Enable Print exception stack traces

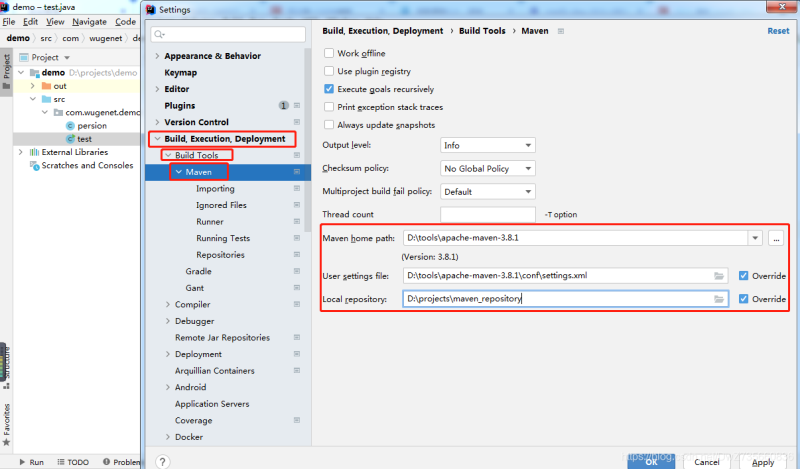pos(329,107)
